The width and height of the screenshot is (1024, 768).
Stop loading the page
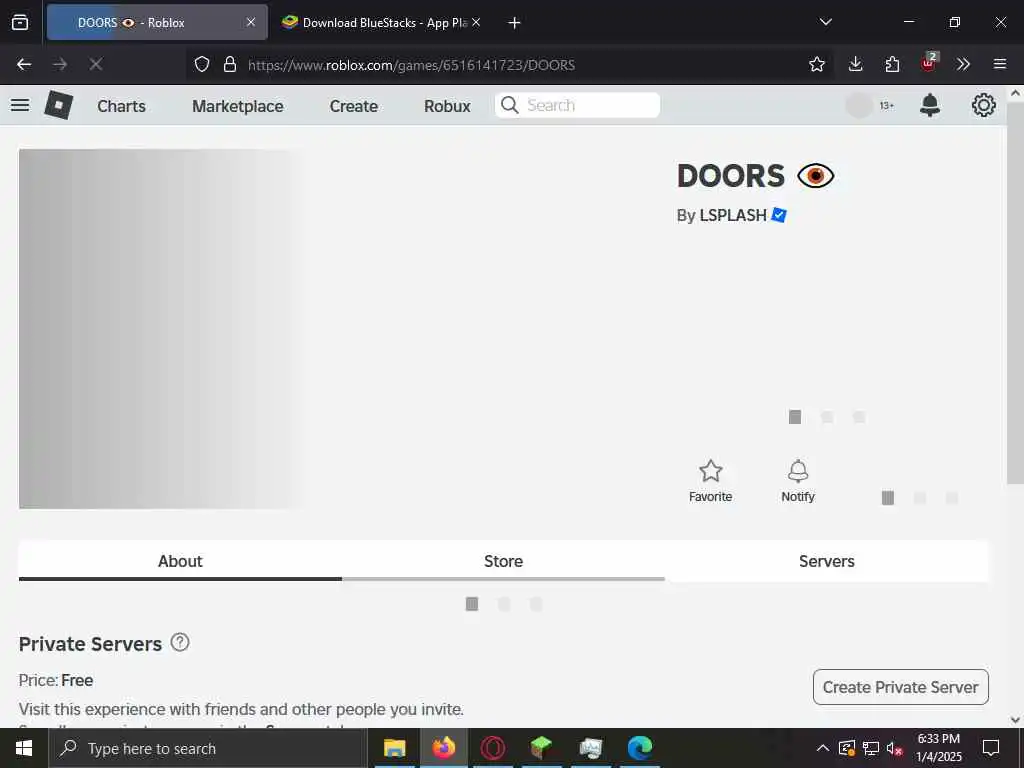[96, 64]
